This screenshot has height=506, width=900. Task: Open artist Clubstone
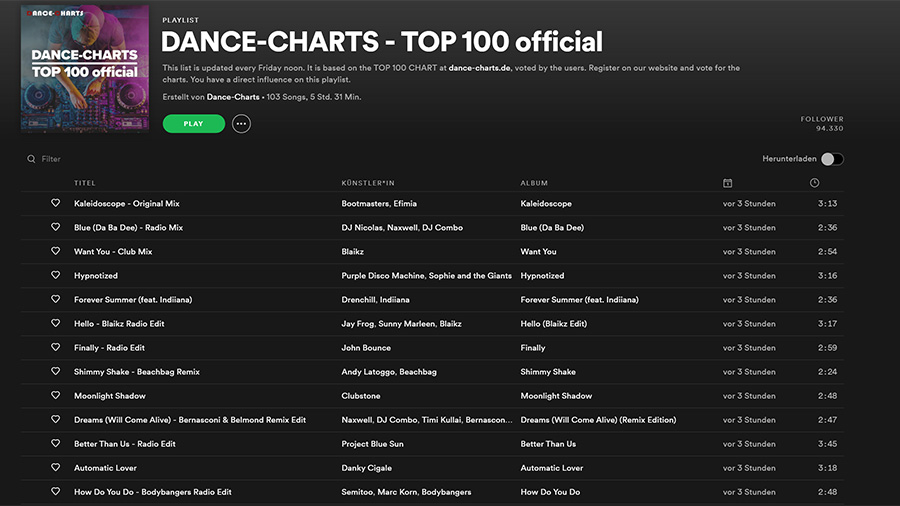[x=361, y=396]
